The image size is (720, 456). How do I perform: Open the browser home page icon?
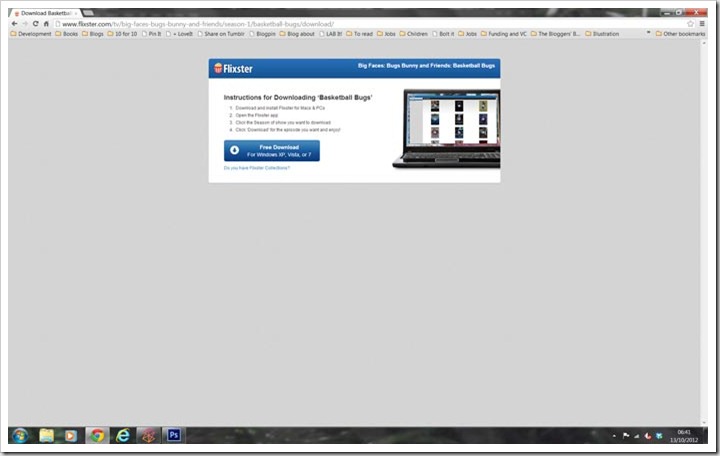pos(46,24)
